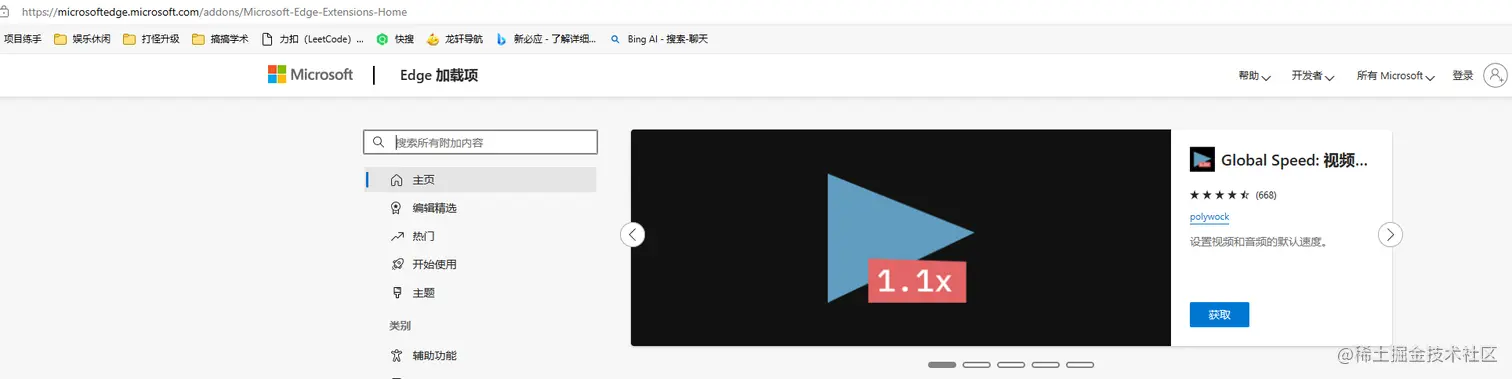Open the 娱乐休闲 bookmarks folder
The width and height of the screenshot is (1512, 379).
click(x=82, y=39)
